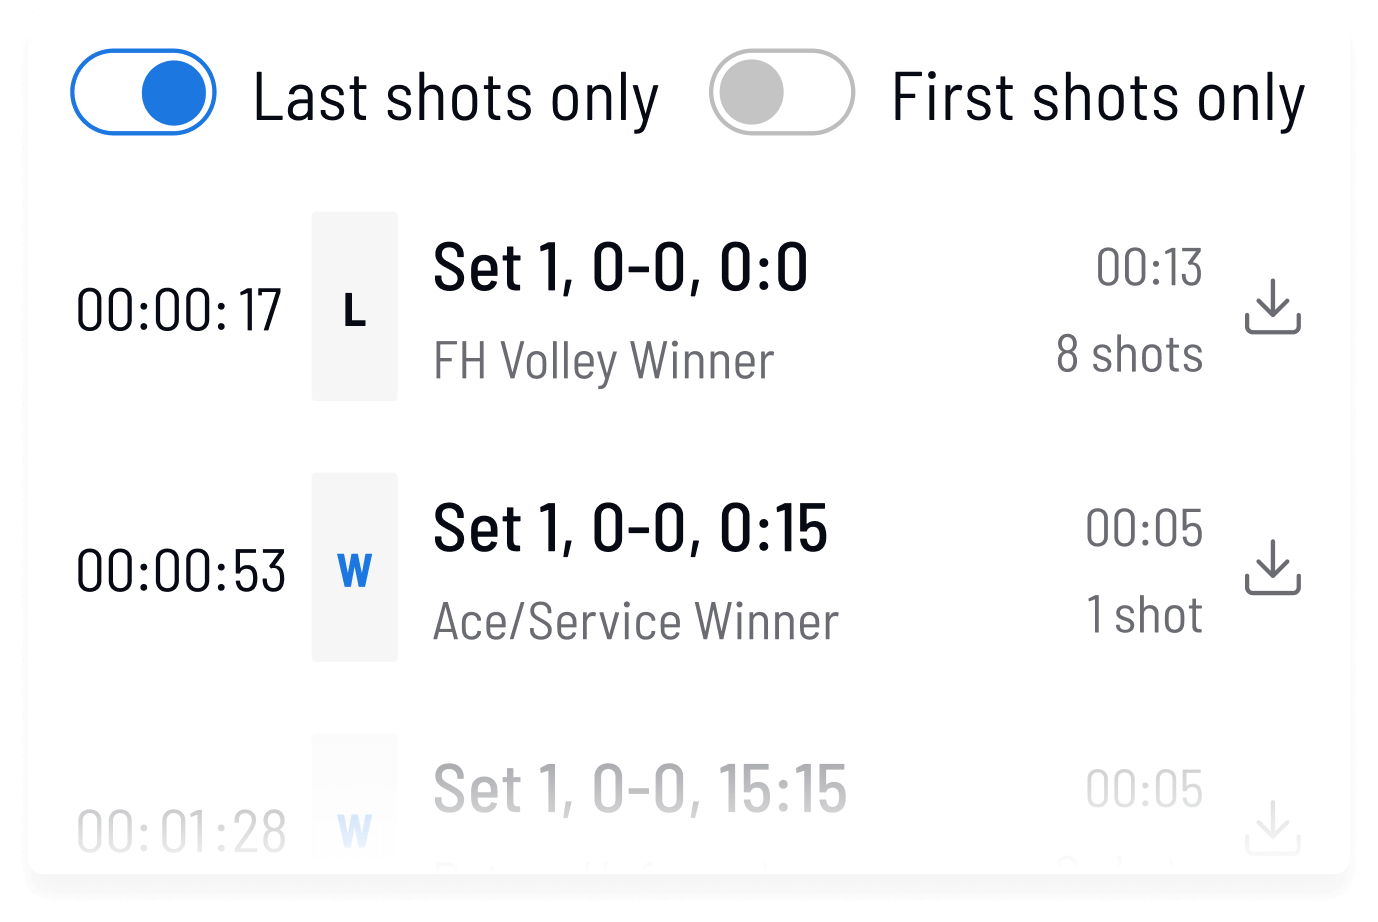Image resolution: width=1378 pixels, height=922 pixels.
Task: Click the Last shots only label
Action: click(455, 98)
